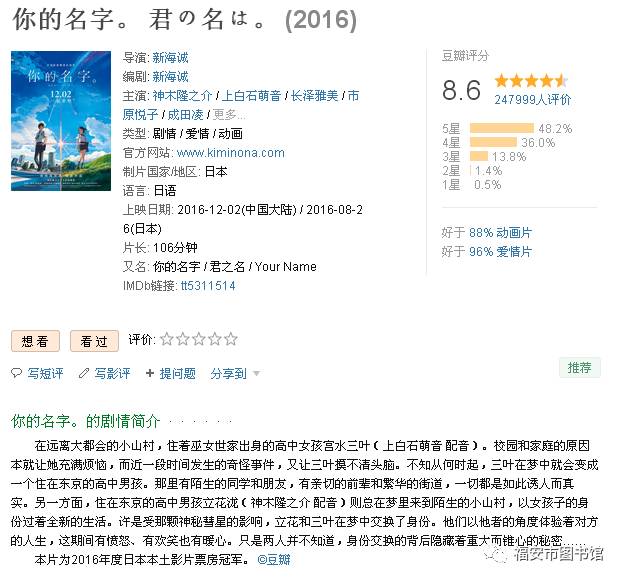
Task: Click the 1.4% two-star percentage
Action: click(489, 170)
